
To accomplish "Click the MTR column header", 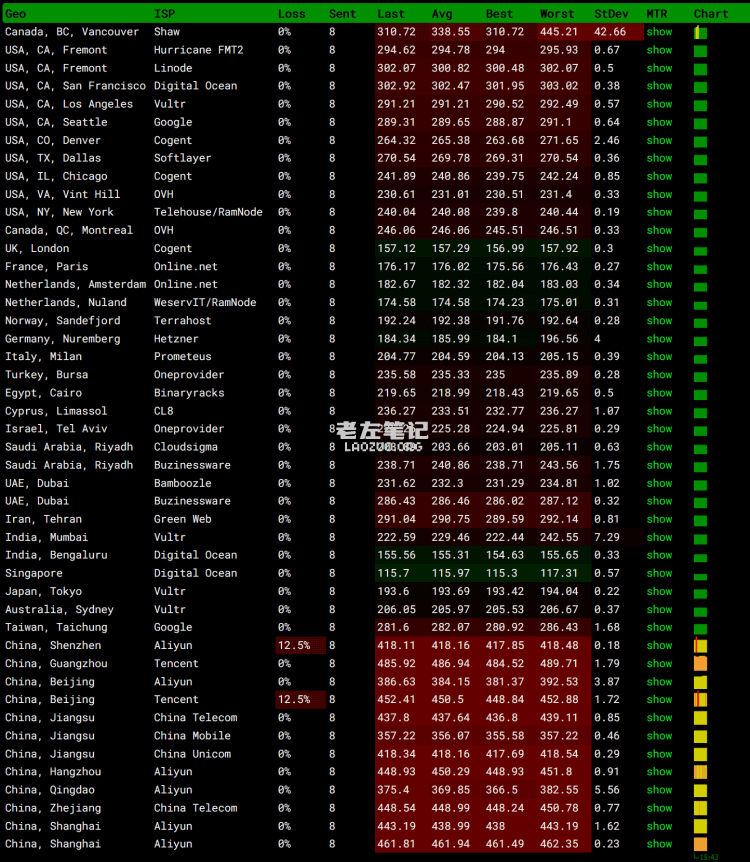I will click(657, 14).
